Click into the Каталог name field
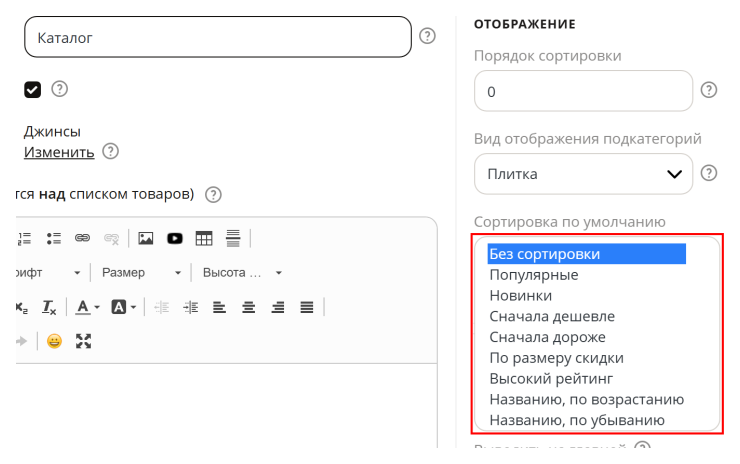 pyautogui.click(x=218, y=37)
